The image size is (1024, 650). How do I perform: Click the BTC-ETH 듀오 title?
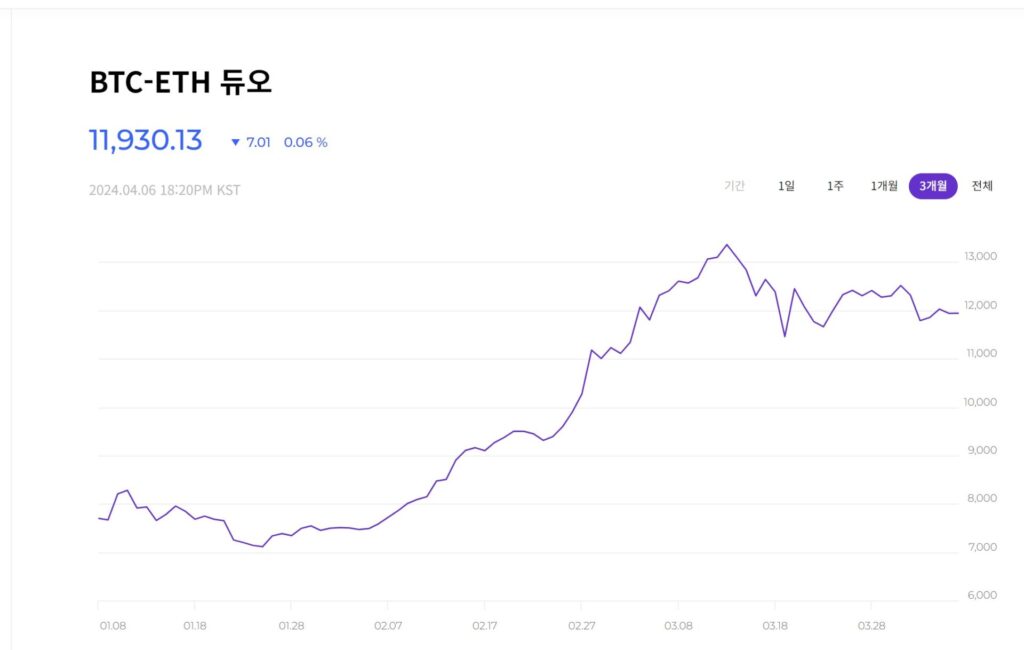point(181,83)
